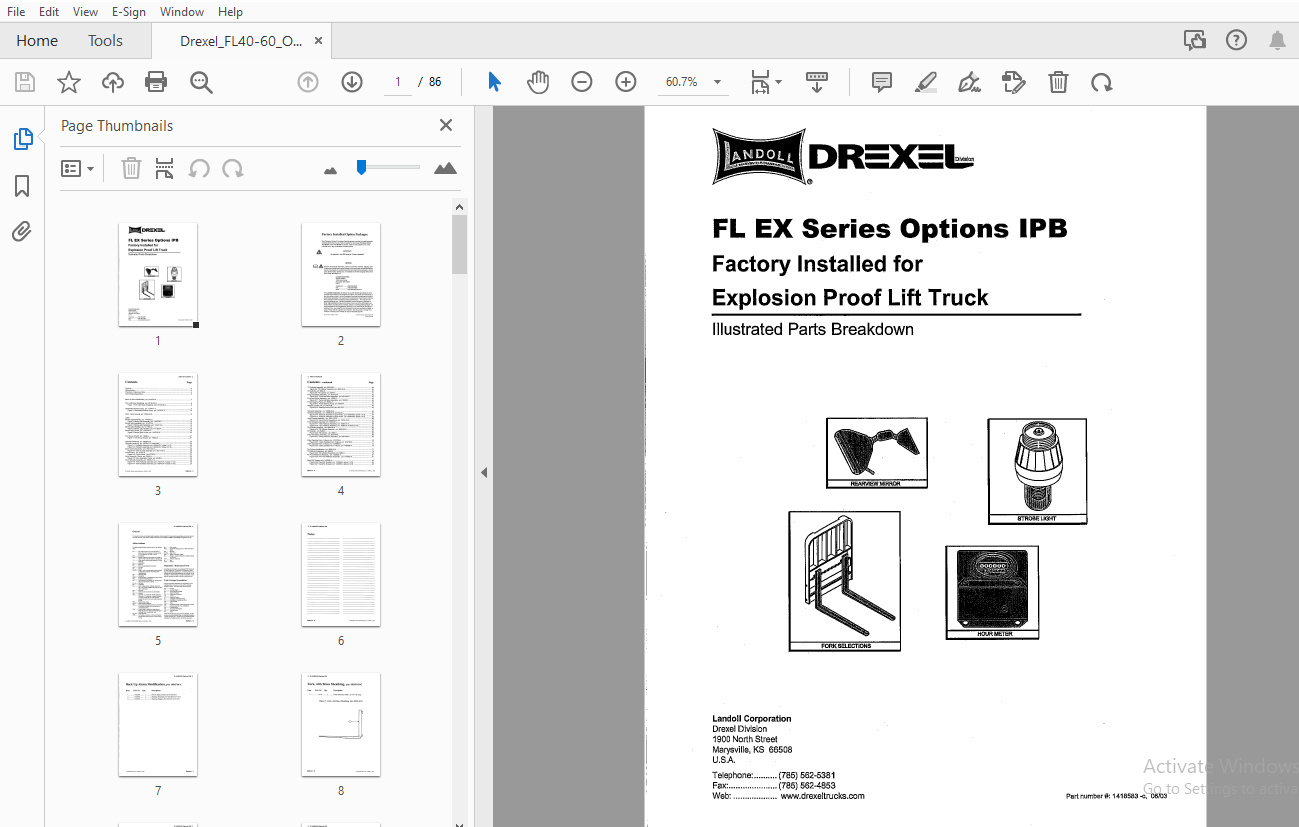1299x827 pixels.
Task: Open thumbnails options menu dropdown
Action: 78,169
